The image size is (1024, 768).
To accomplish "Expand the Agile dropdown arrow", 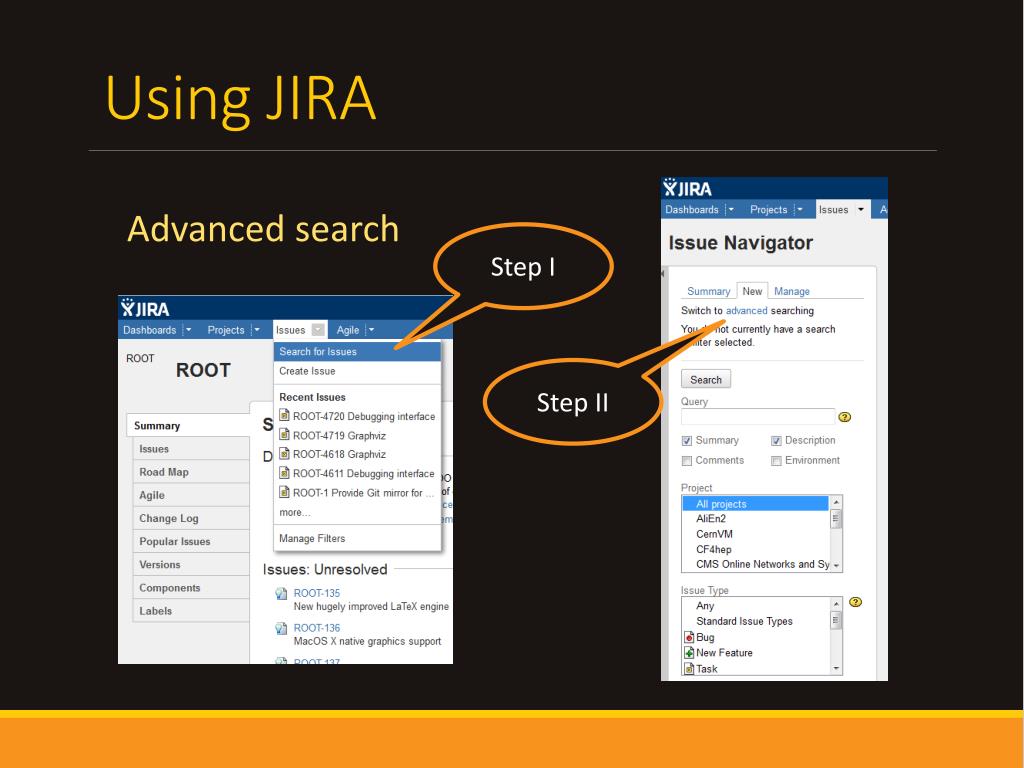I will (371, 330).
